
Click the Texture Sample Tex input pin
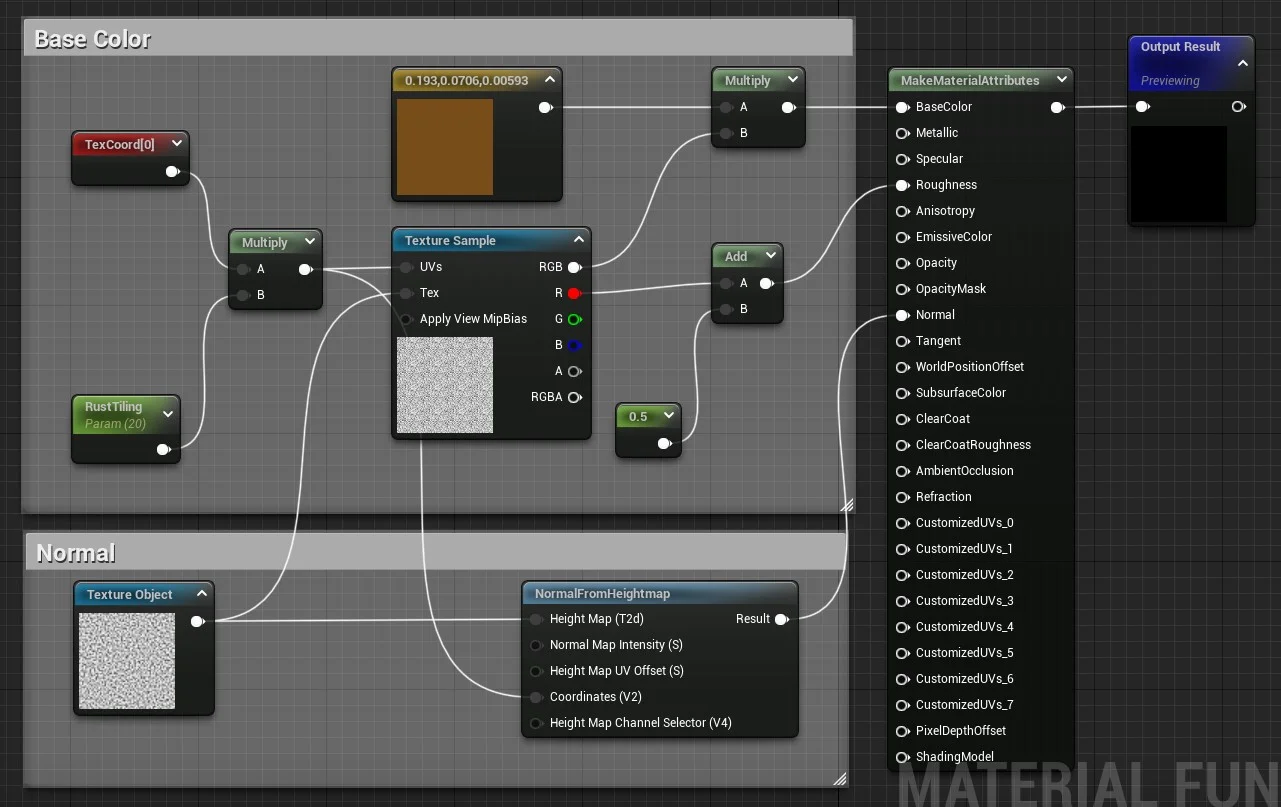pyautogui.click(x=405, y=293)
